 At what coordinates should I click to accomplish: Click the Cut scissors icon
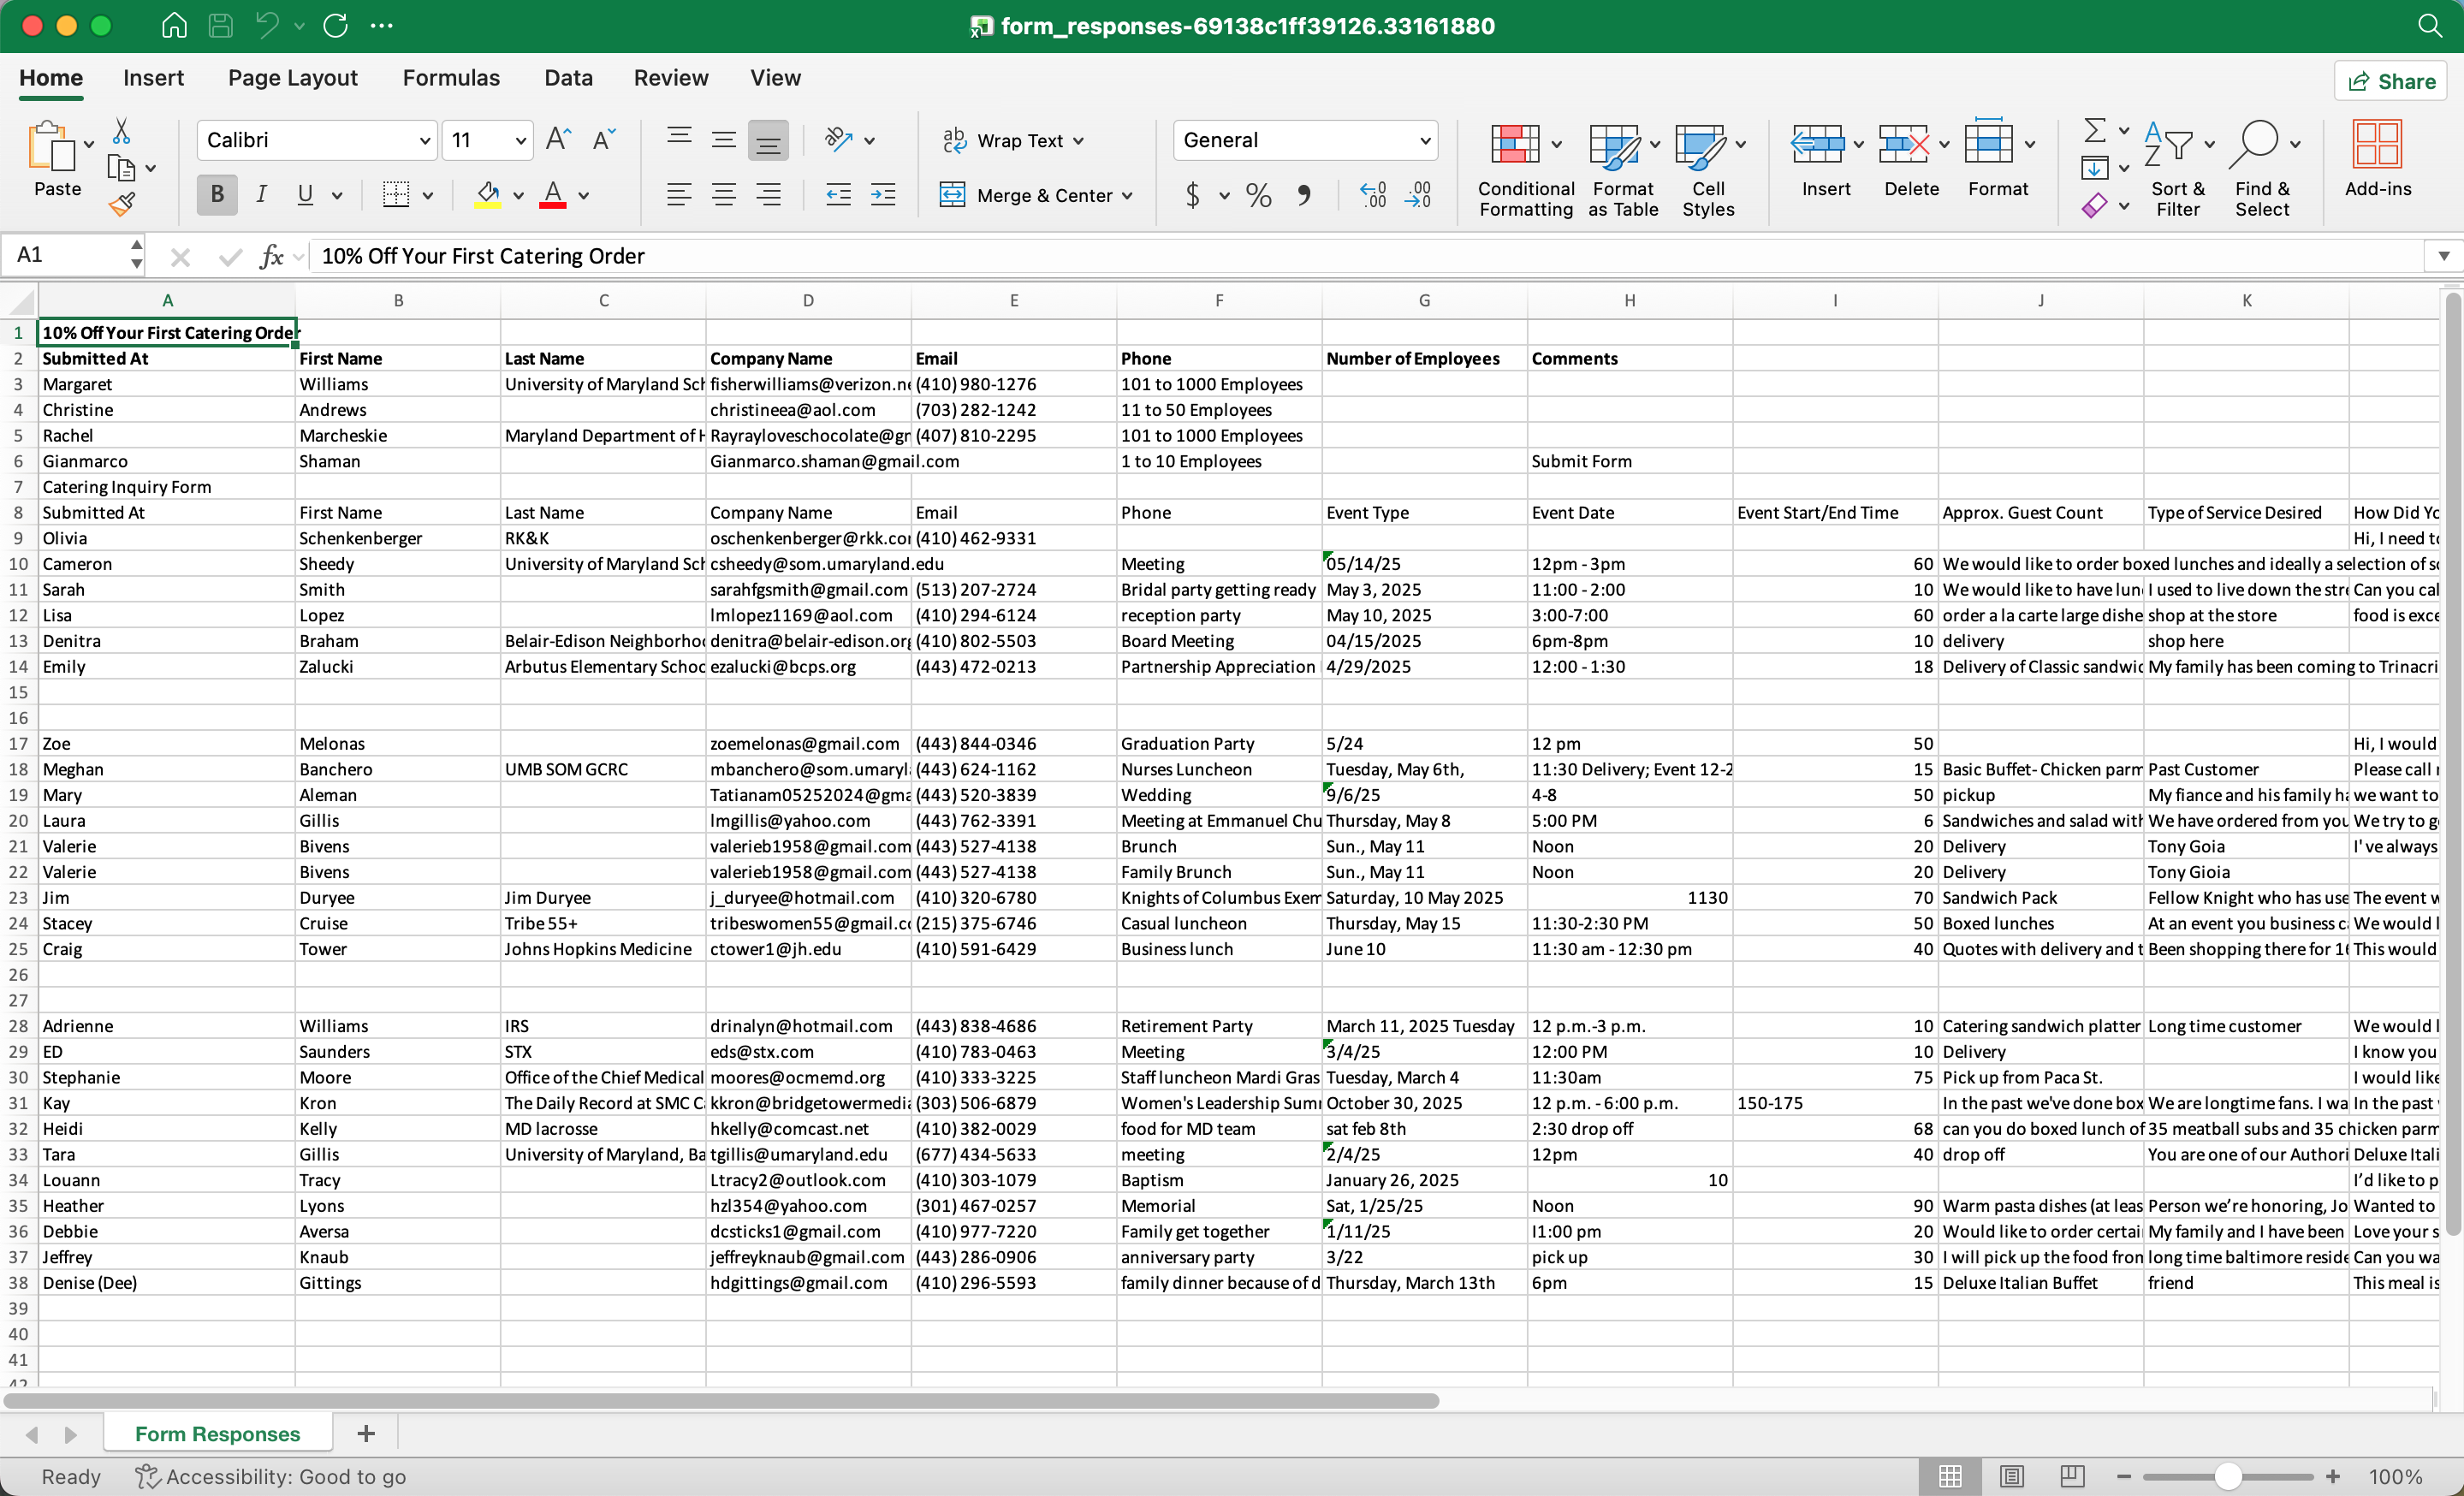click(x=121, y=131)
